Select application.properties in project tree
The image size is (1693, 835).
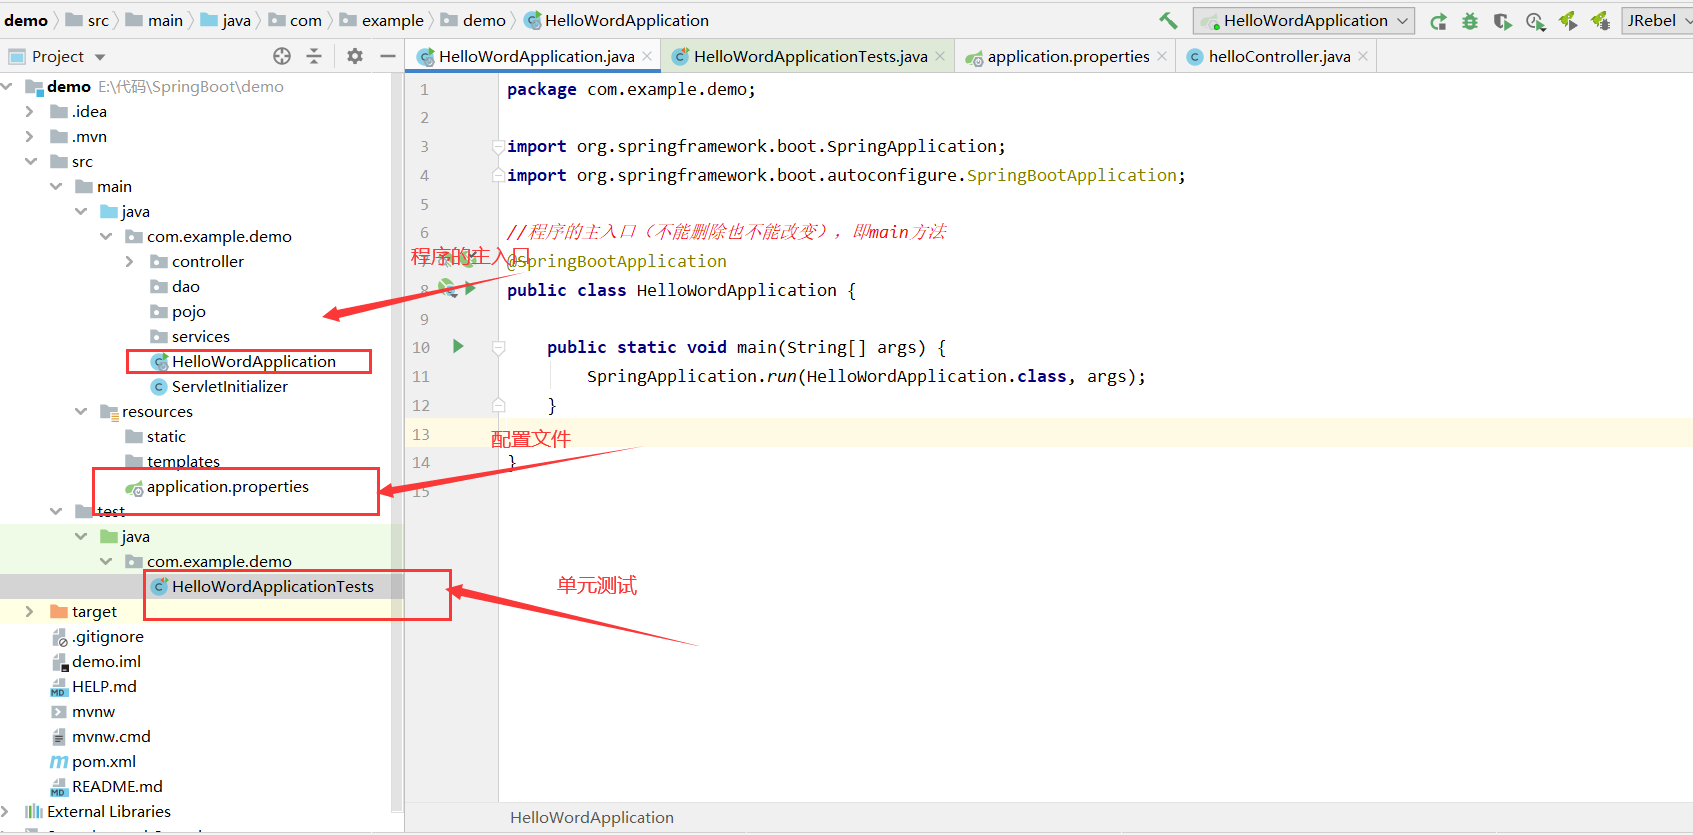coord(227,487)
